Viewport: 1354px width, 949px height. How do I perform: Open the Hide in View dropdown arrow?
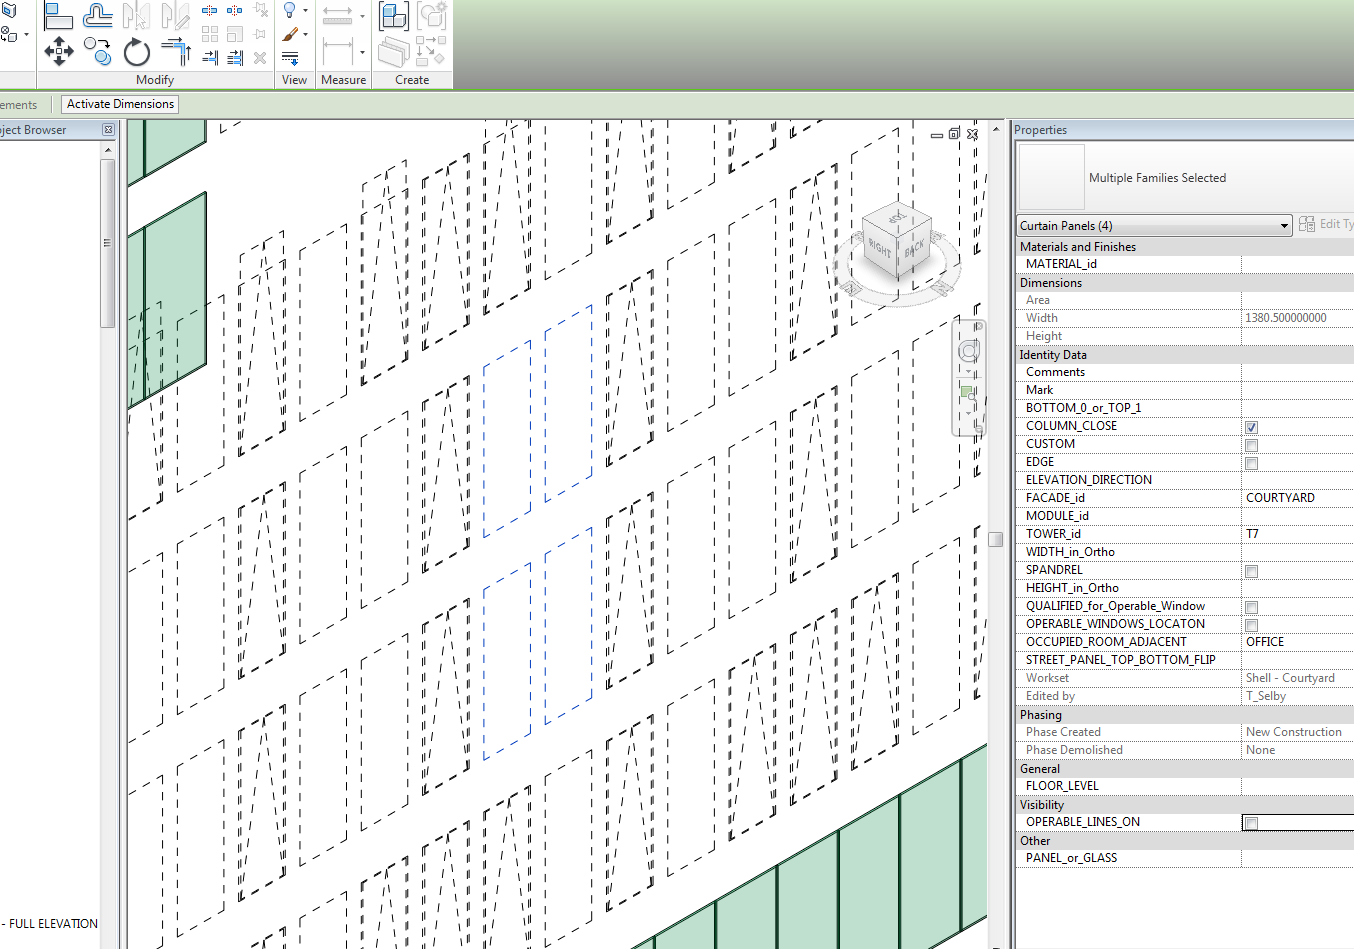(305, 10)
